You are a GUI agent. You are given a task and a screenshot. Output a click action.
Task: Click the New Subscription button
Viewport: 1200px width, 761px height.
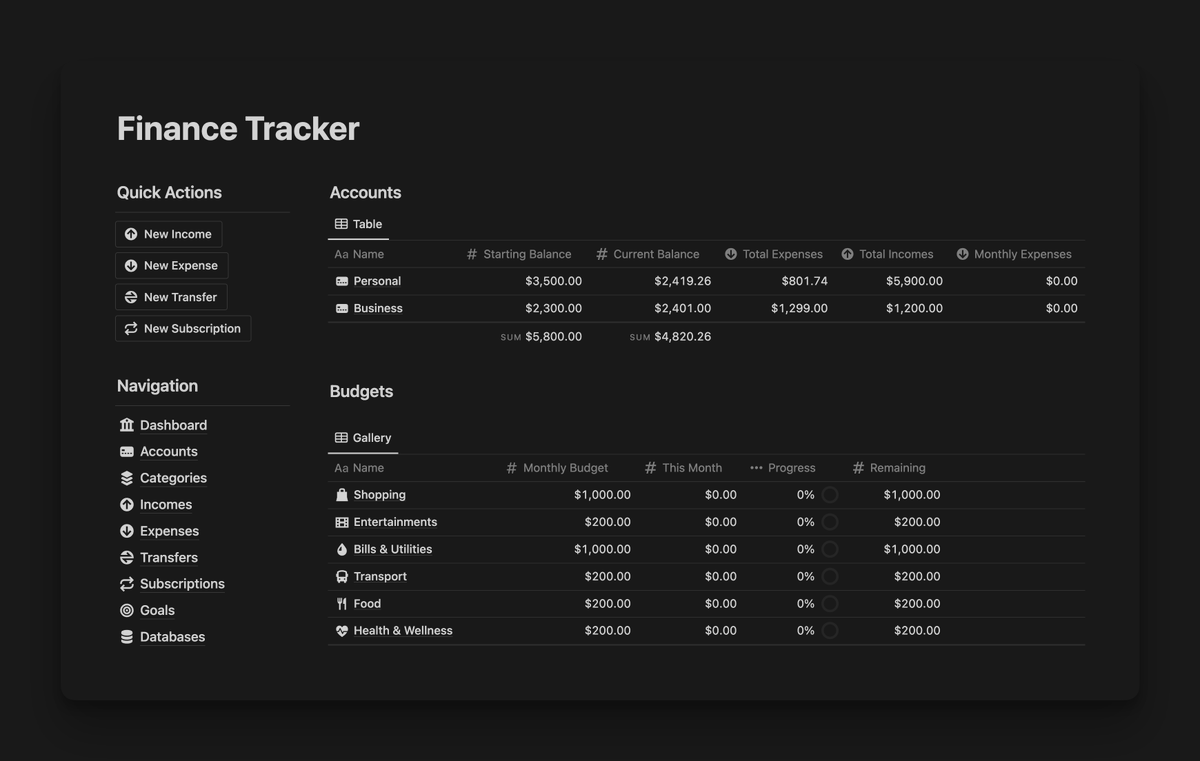point(183,328)
